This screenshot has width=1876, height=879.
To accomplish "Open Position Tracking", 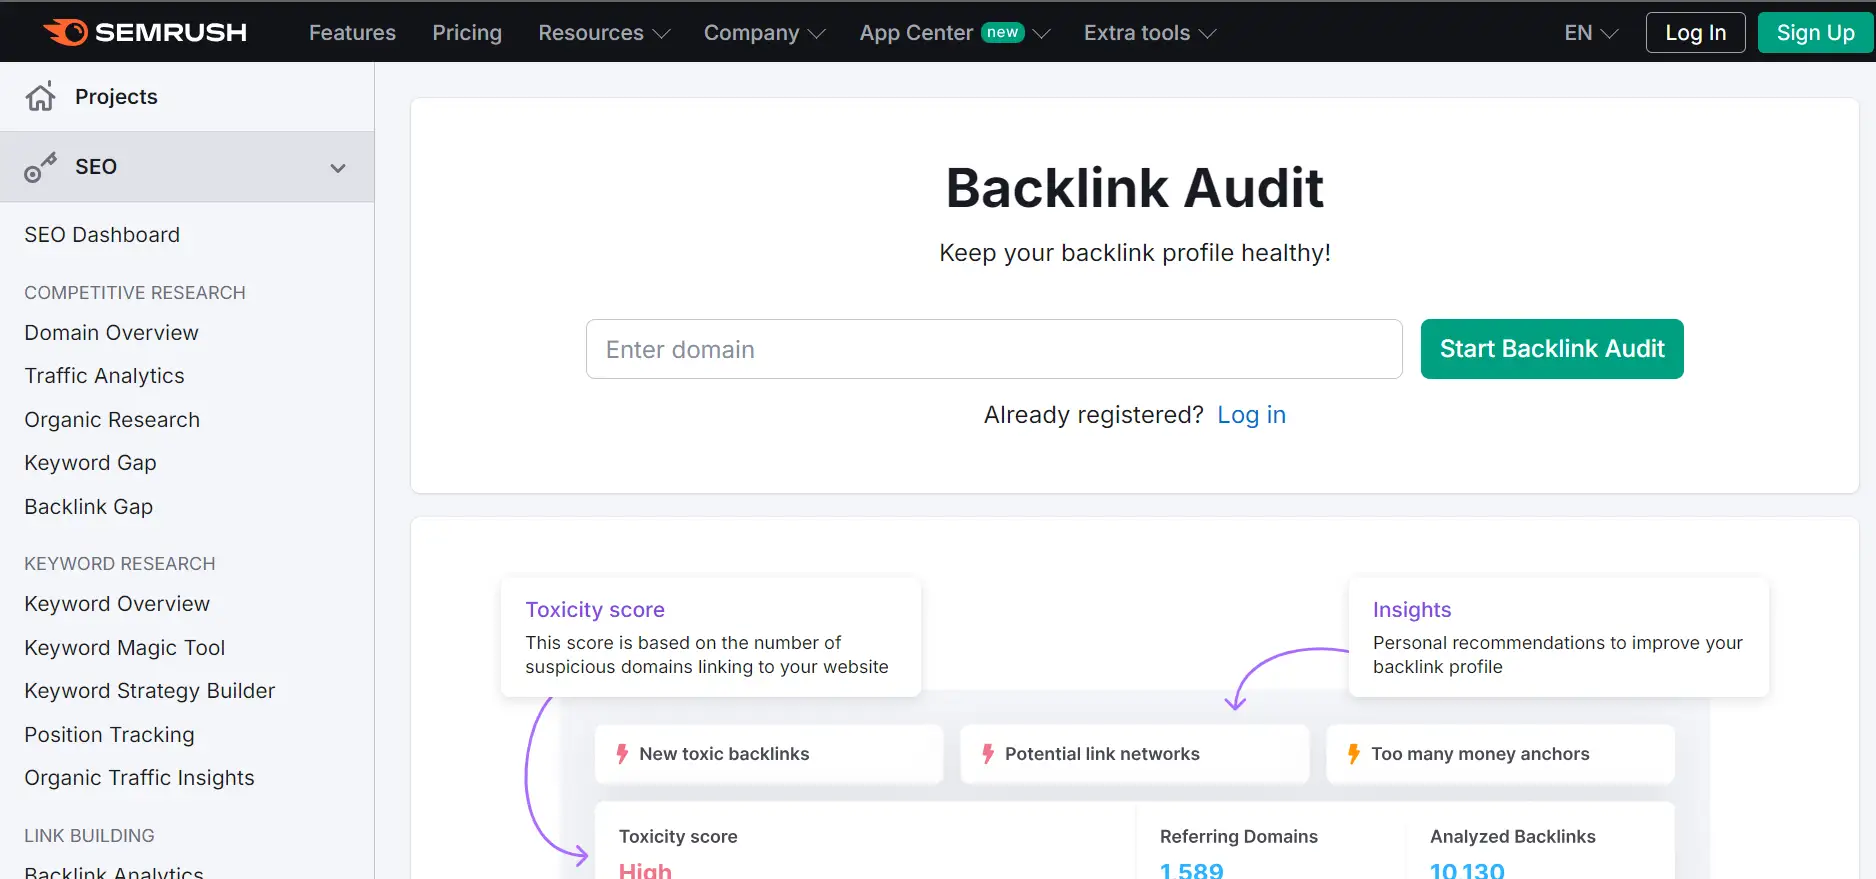I will [x=109, y=735].
